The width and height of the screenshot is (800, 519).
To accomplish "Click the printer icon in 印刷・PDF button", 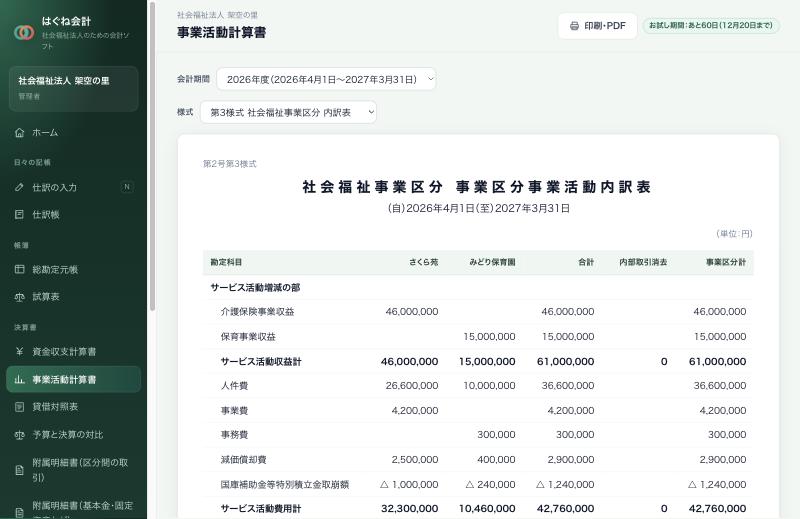I will [574, 26].
